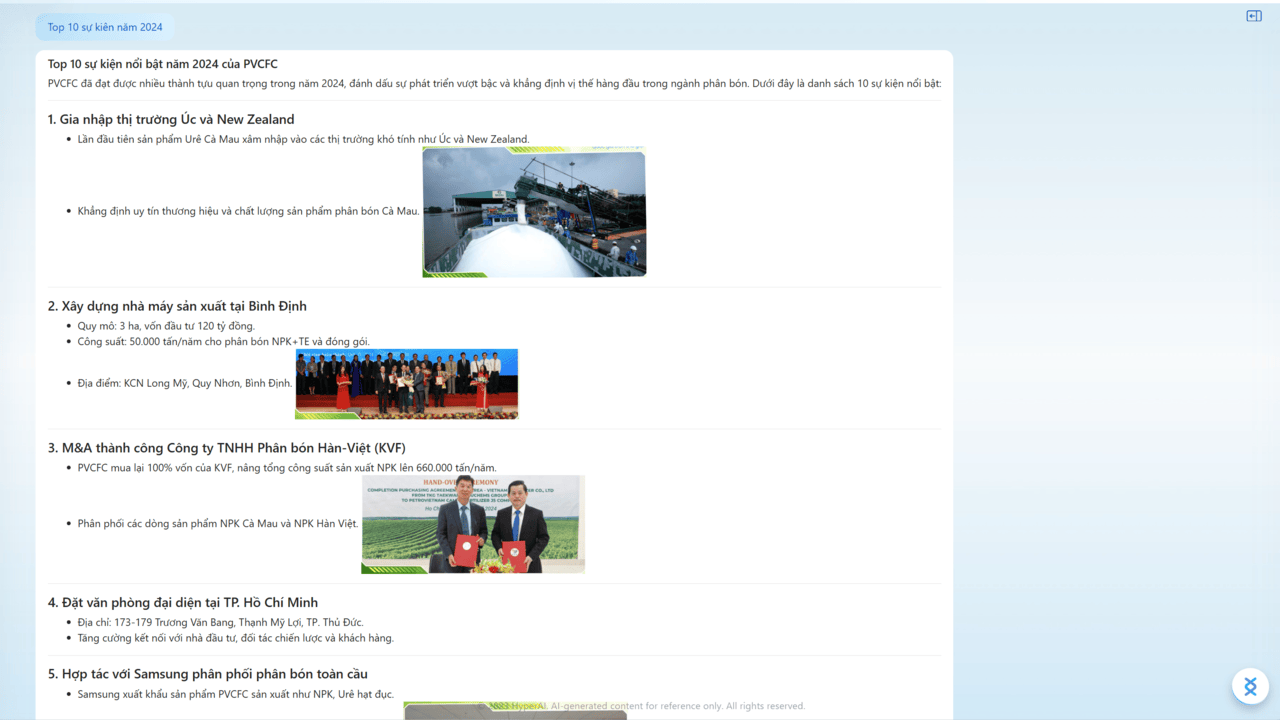Click heading "1. Gia nhập thị trường Úc và New Zealand"
This screenshot has height=720, width=1280.
point(171,119)
